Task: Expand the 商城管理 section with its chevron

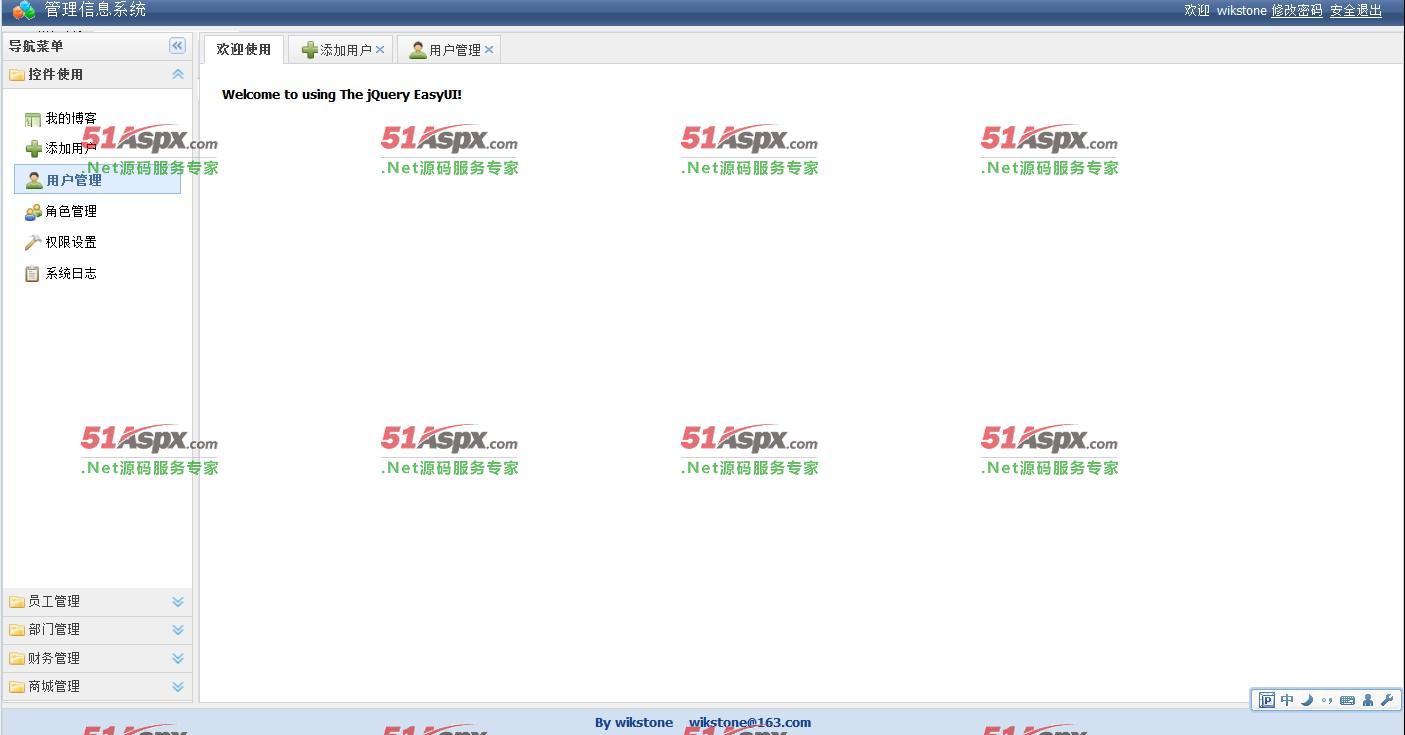Action: [178, 687]
